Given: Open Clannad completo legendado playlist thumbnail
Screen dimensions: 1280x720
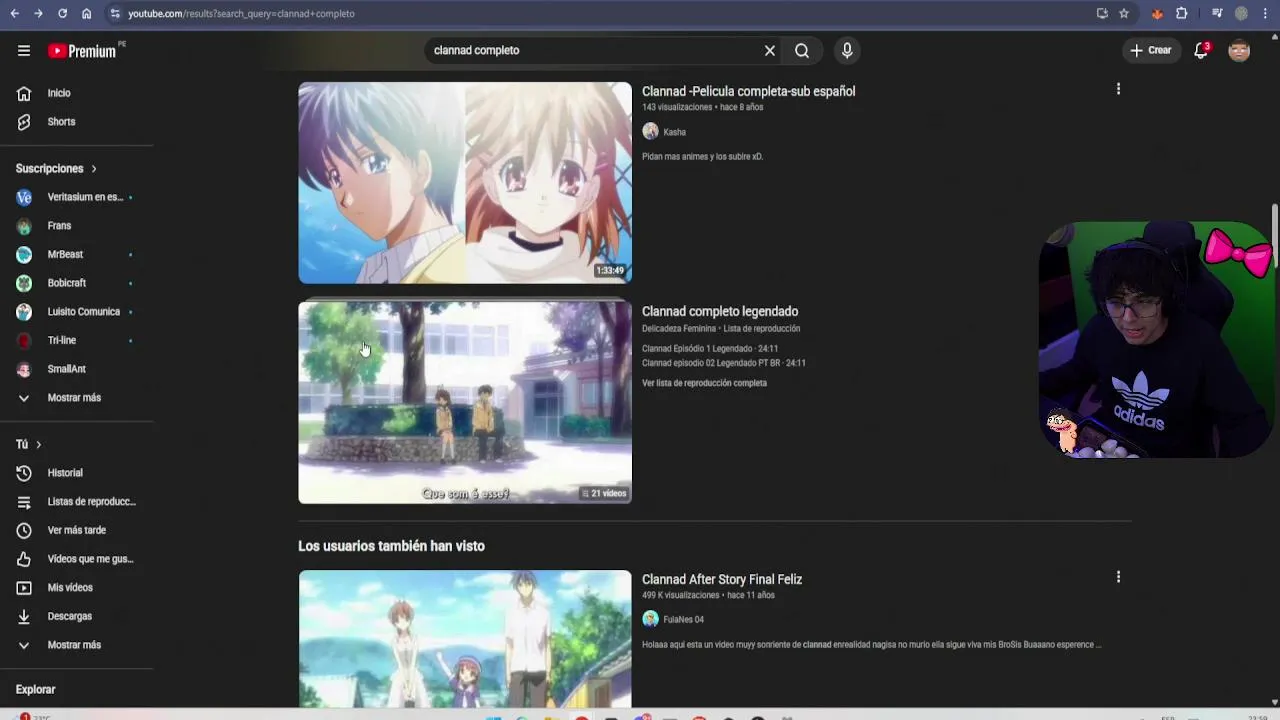Looking at the screenshot, I should [x=465, y=403].
